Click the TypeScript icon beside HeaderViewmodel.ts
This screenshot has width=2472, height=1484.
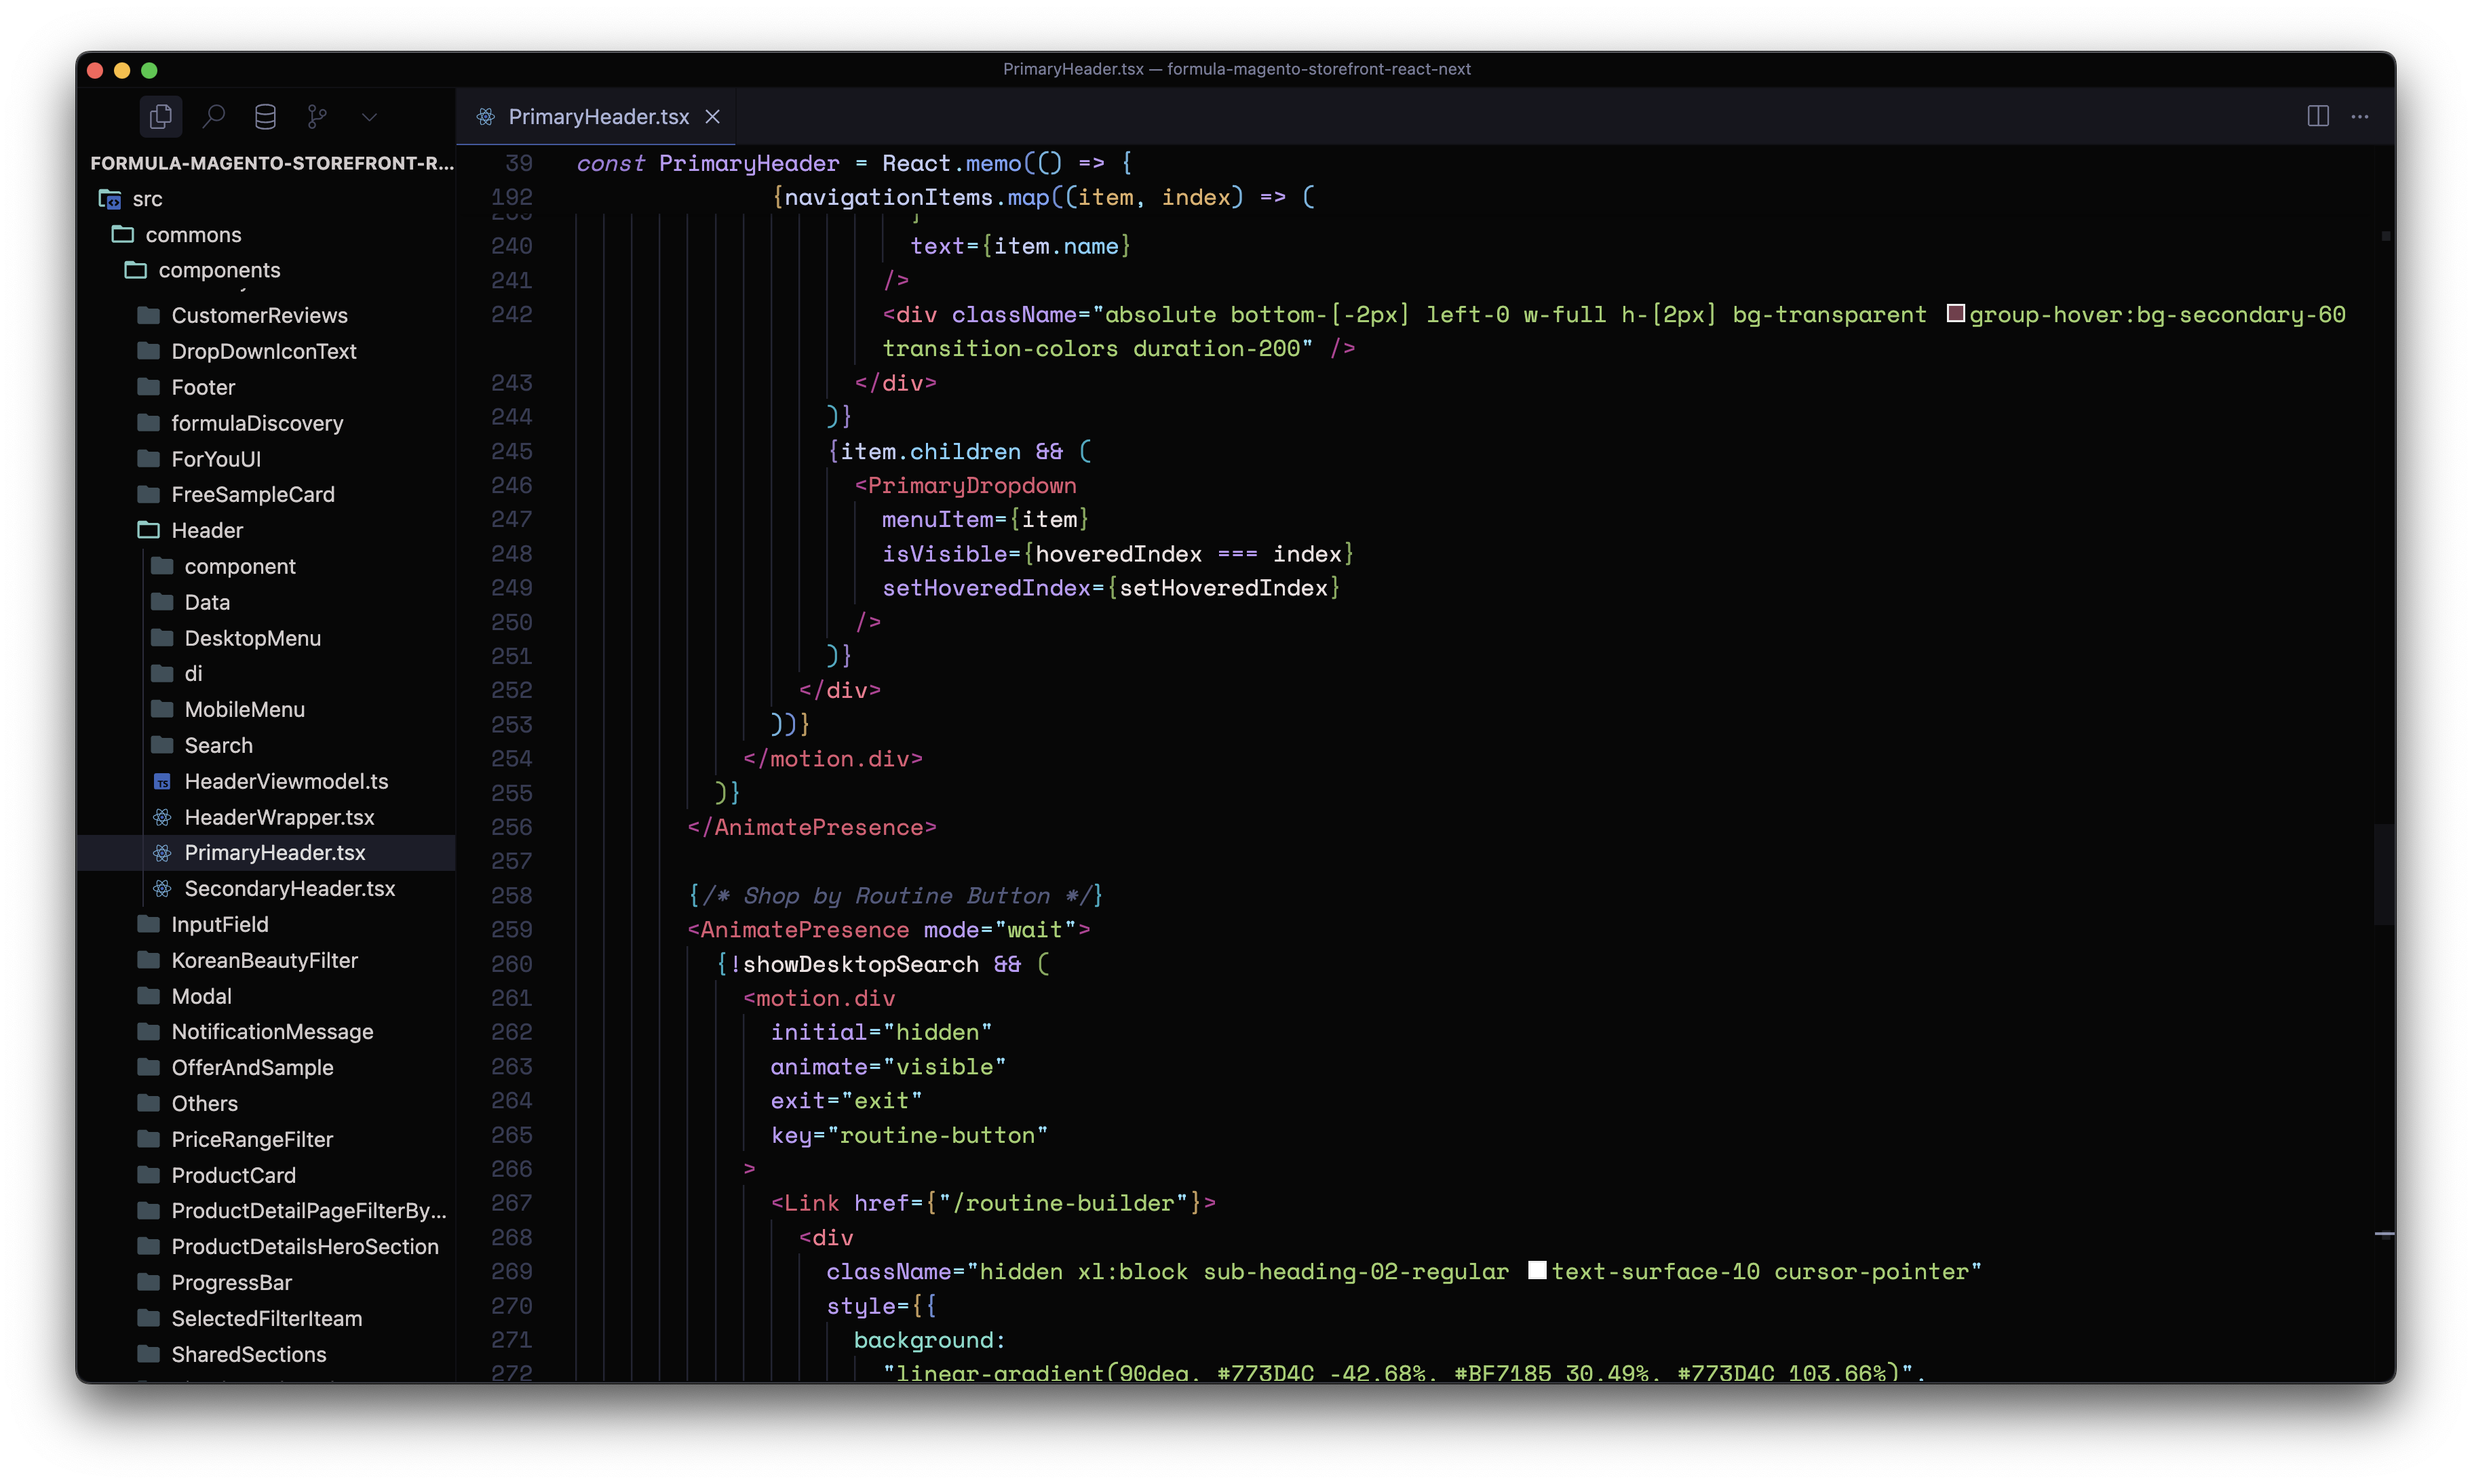pyautogui.click(x=162, y=781)
